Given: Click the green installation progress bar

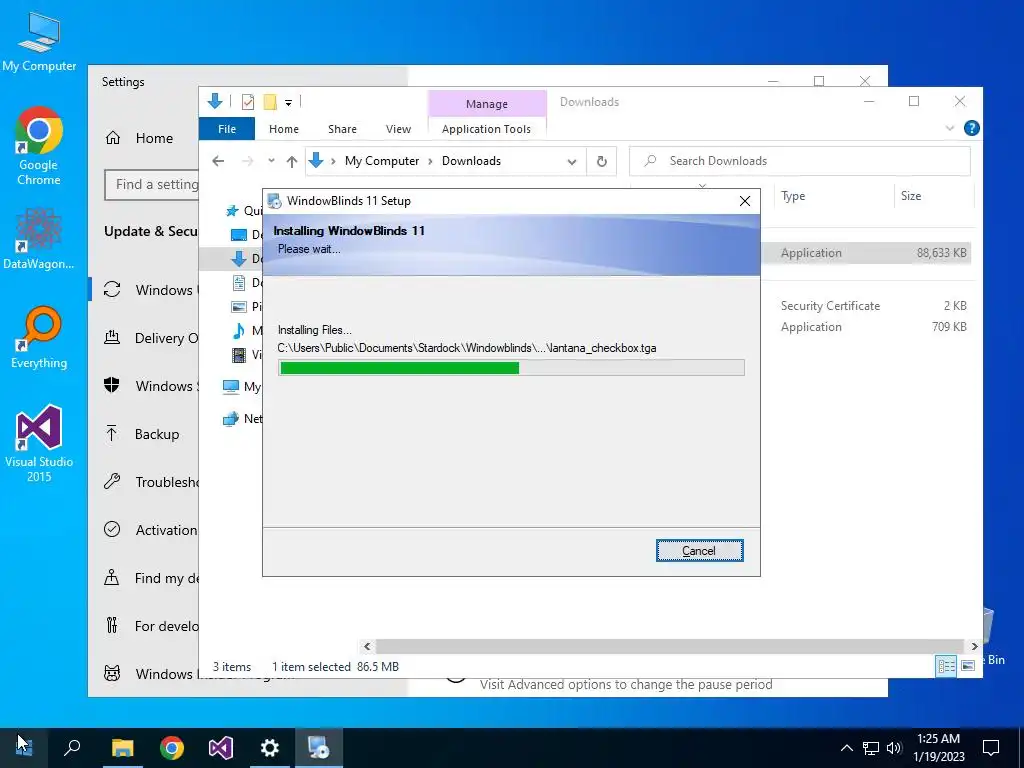Looking at the screenshot, I should [511, 368].
